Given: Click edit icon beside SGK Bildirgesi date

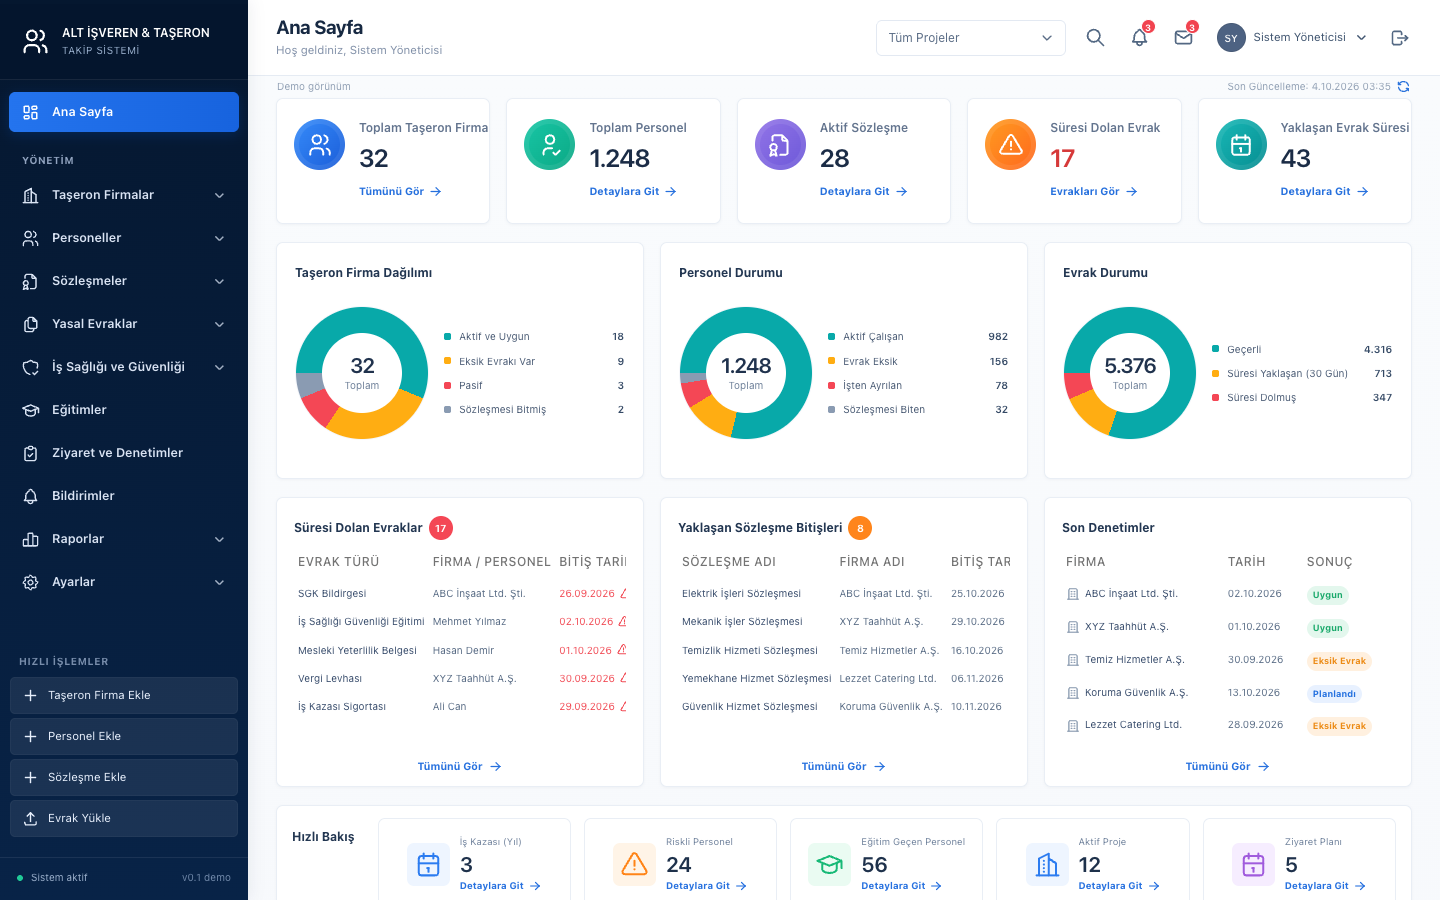Looking at the screenshot, I should [x=623, y=594].
